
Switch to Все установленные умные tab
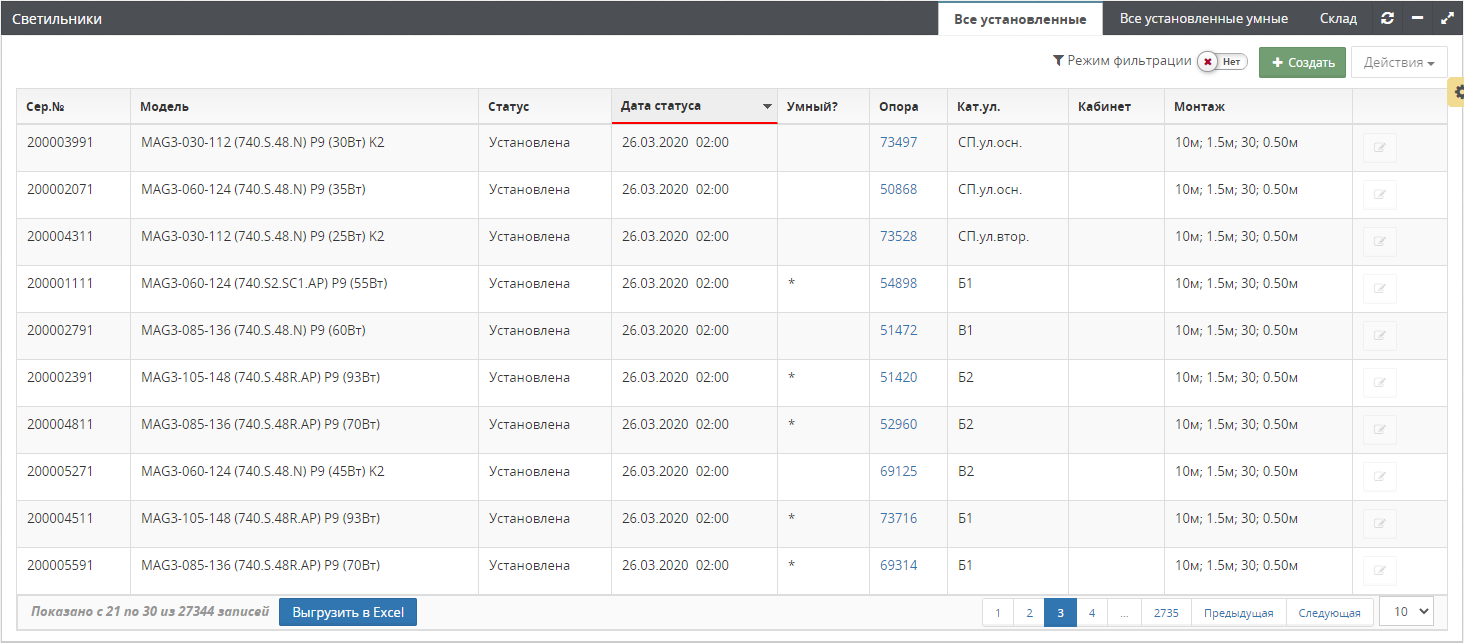pos(1203,19)
